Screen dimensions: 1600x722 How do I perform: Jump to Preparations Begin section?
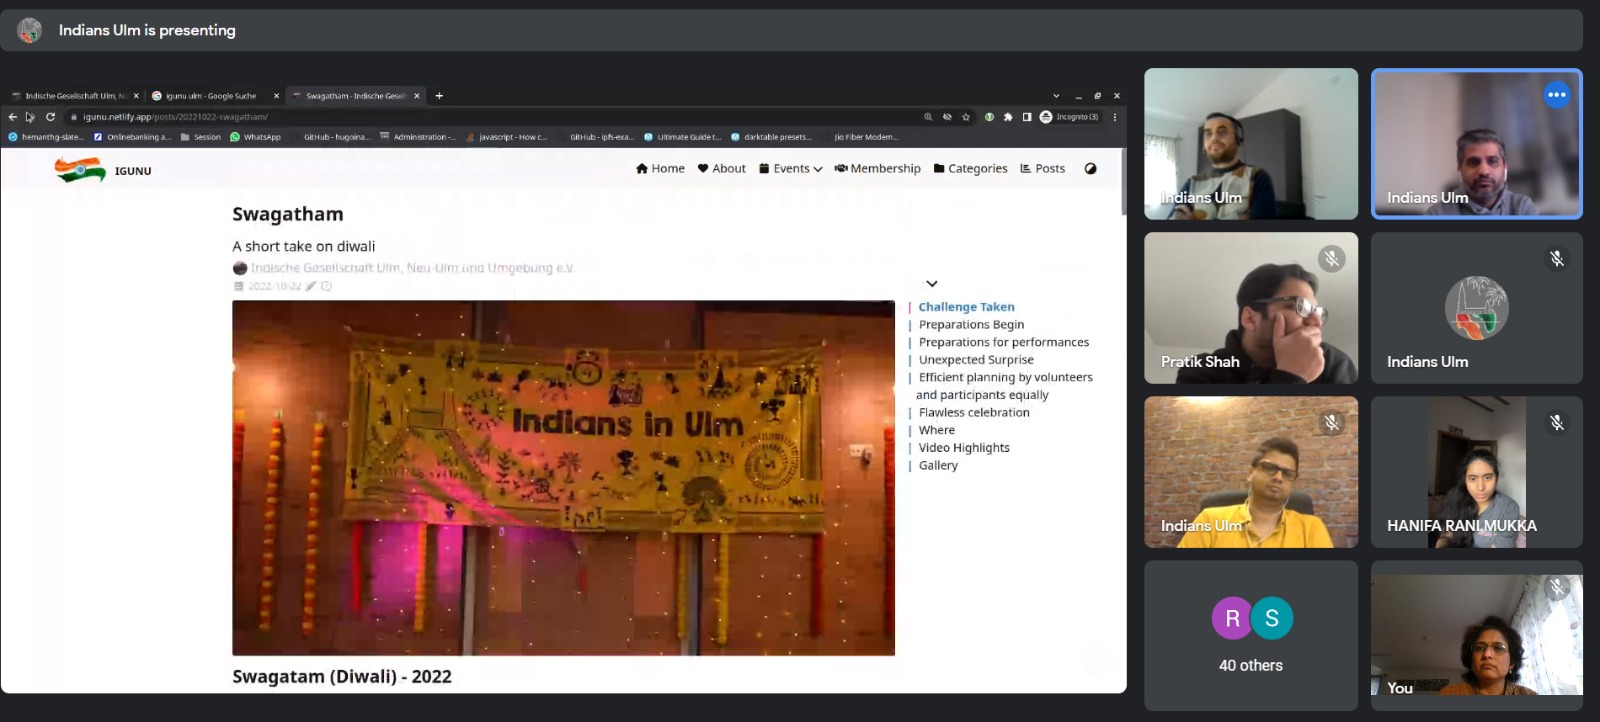coord(971,324)
